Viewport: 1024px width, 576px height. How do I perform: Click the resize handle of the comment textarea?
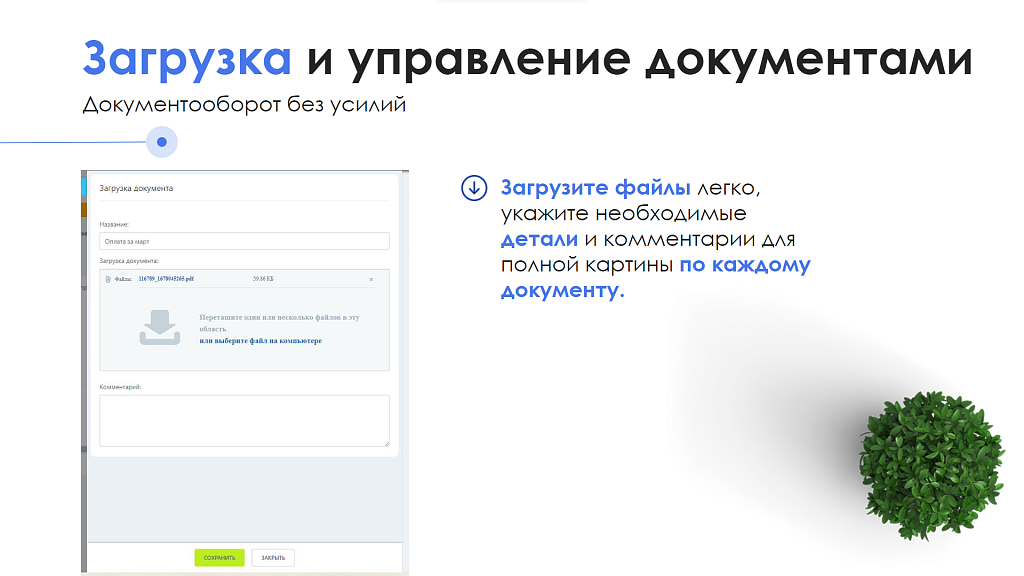click(x=387, y=442)
